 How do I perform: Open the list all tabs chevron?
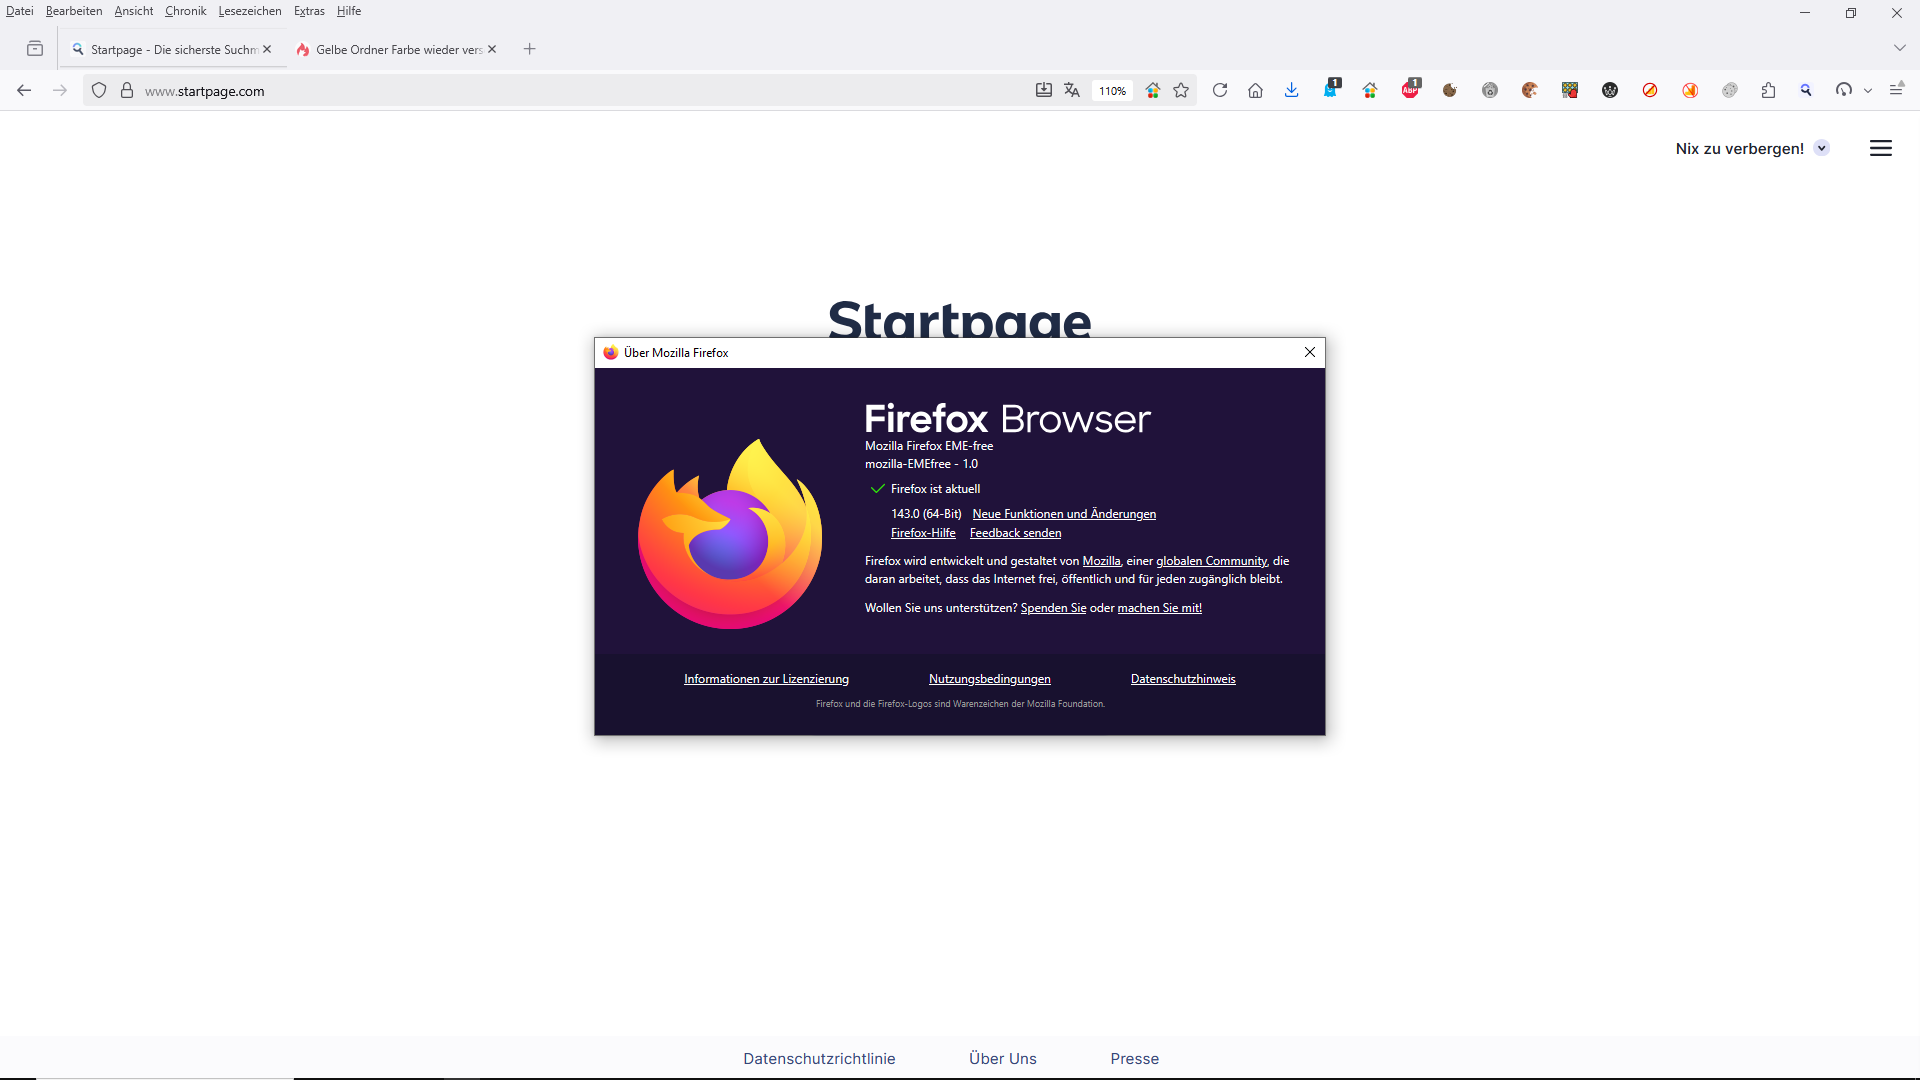[x=1899, y=48]
